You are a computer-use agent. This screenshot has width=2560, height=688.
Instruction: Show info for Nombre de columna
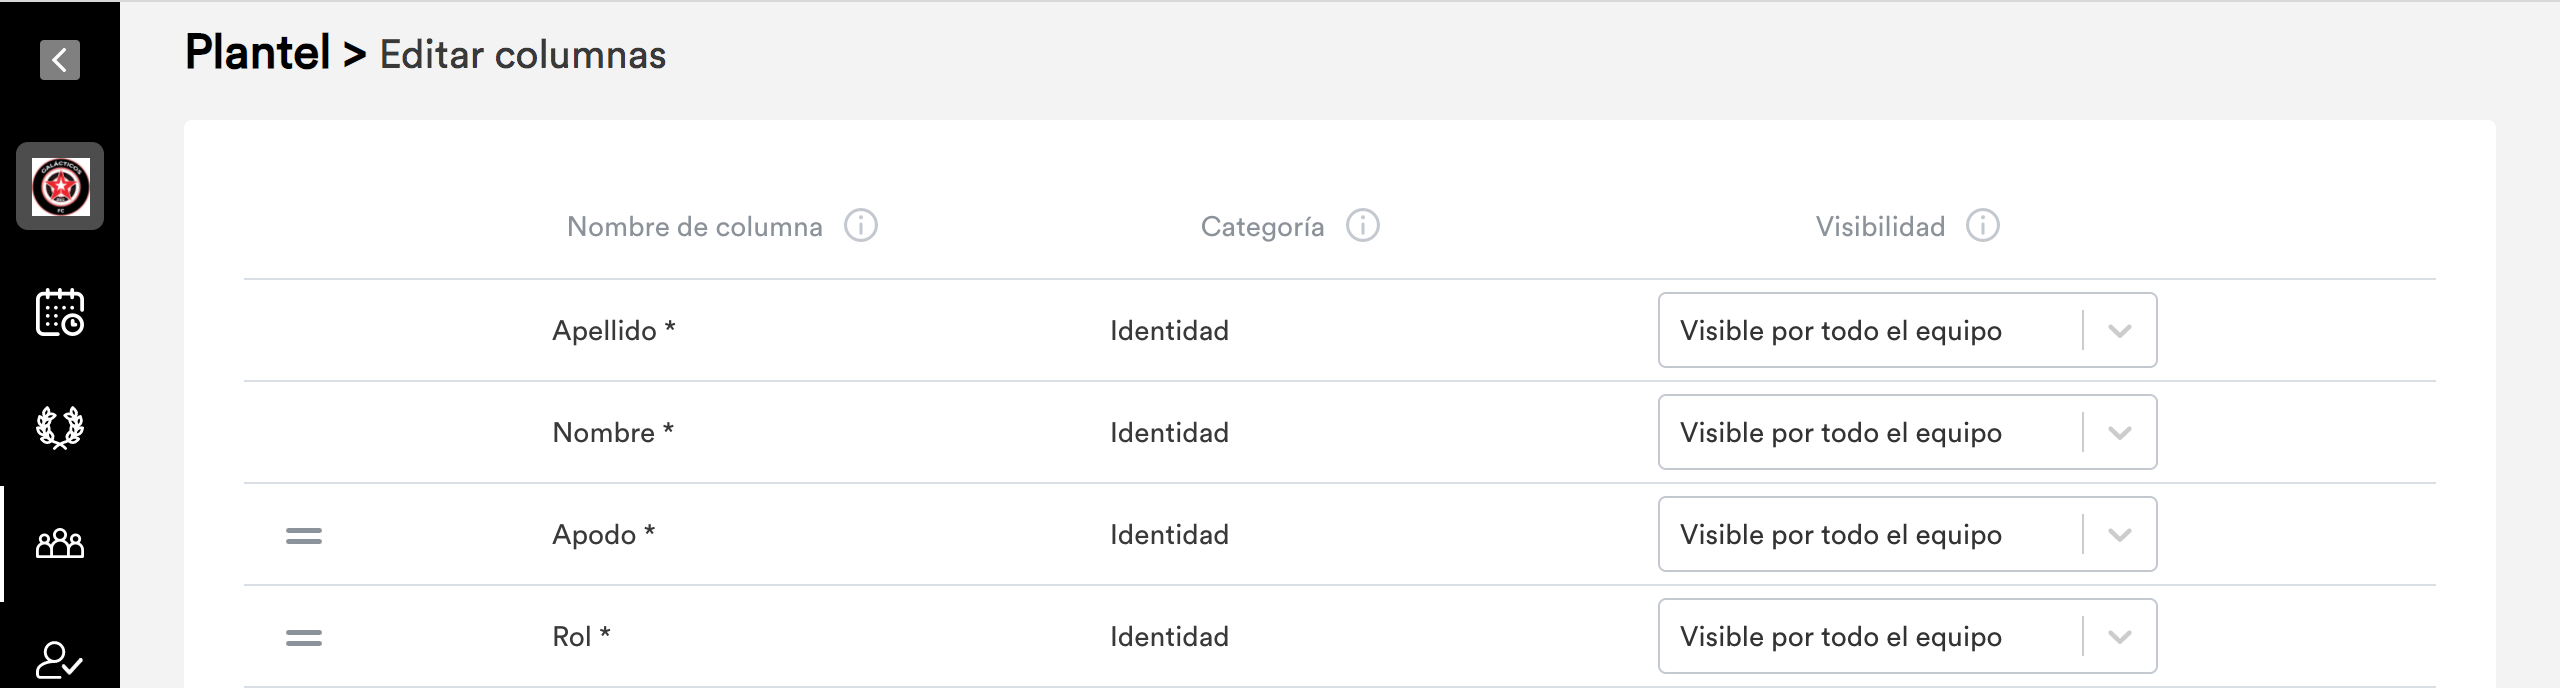click(861, 226)
